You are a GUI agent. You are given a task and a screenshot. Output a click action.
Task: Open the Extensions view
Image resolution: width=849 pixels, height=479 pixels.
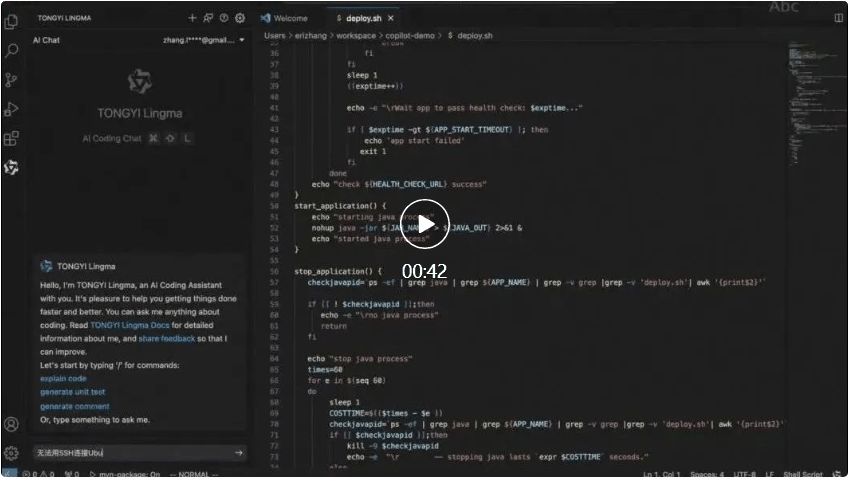click(x=11, y=138)
